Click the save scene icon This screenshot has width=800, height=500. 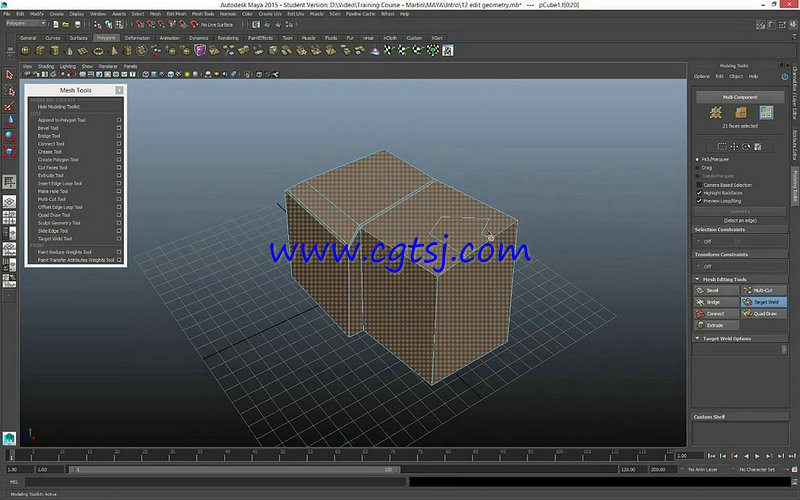click(78, 24)
